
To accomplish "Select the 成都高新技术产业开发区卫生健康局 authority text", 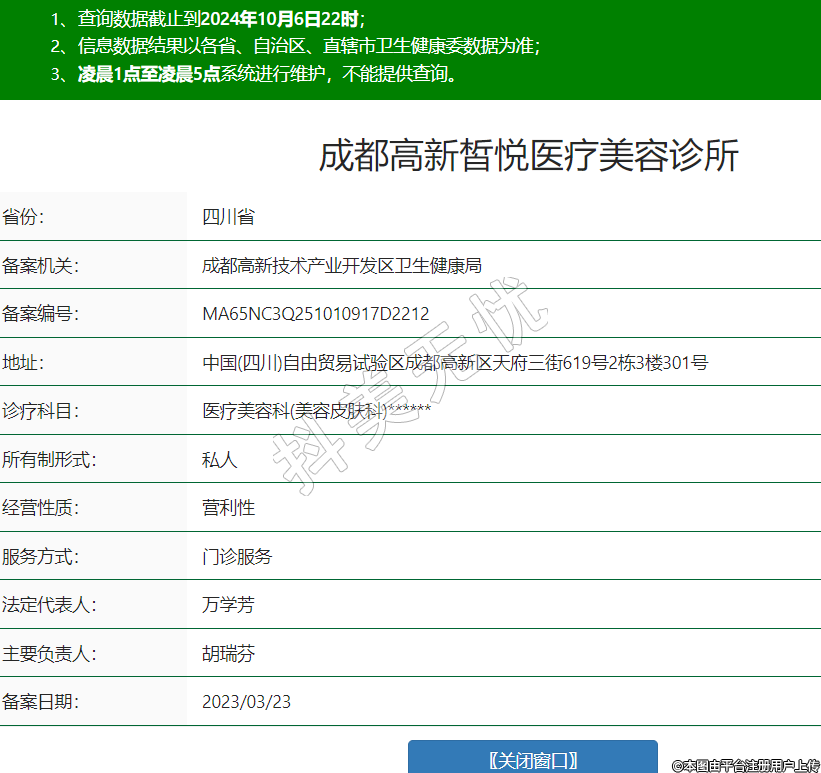I will (341, 265).
